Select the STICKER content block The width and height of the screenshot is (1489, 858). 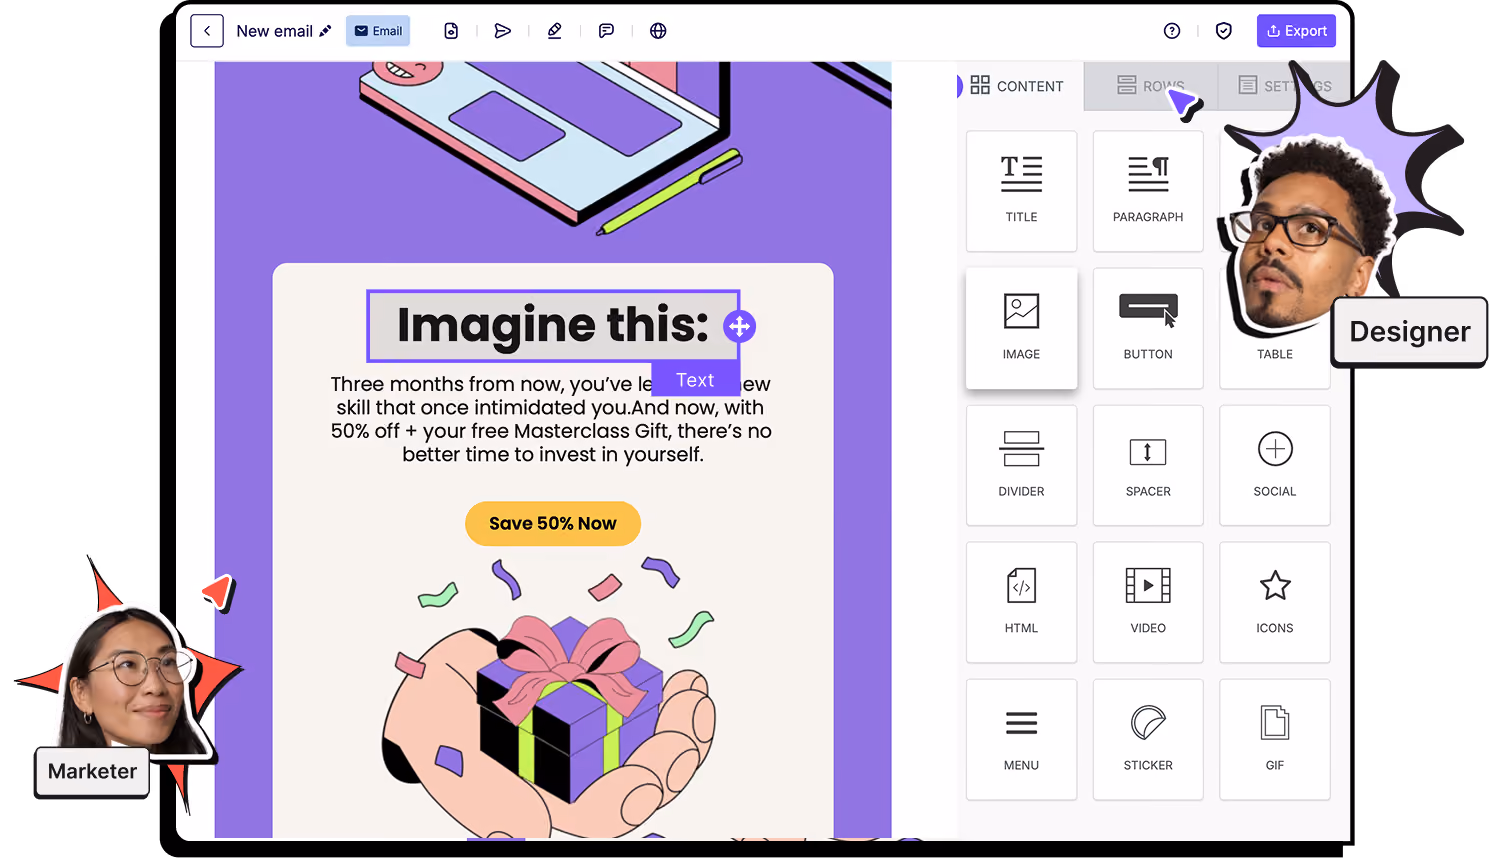coord(1148,739)
